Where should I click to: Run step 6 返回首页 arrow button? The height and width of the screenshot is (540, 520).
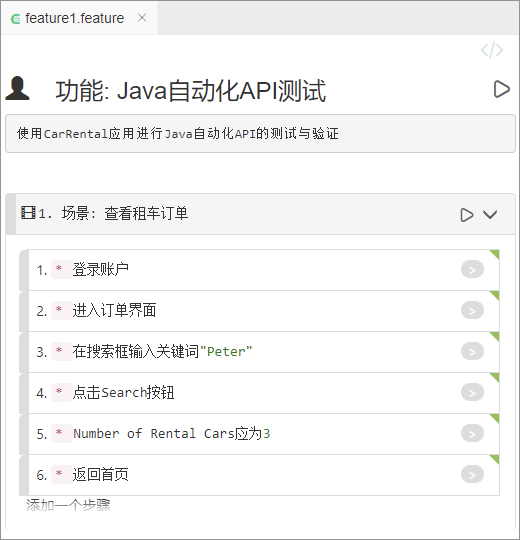(x=472, y=474)
